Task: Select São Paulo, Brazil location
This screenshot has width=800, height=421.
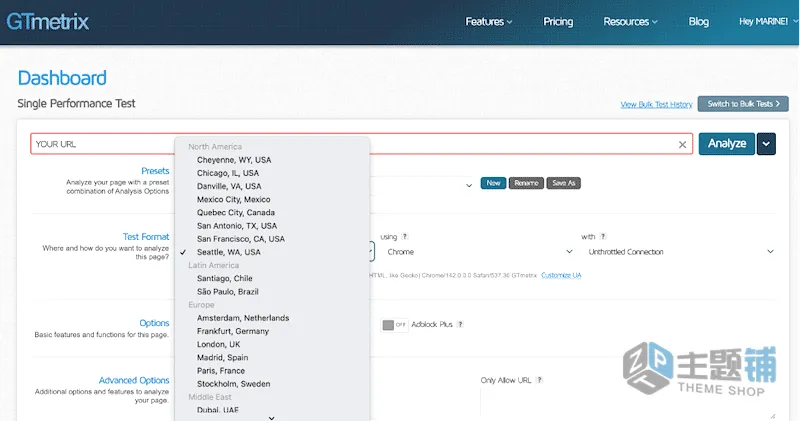Action: (x=228, y=292)
